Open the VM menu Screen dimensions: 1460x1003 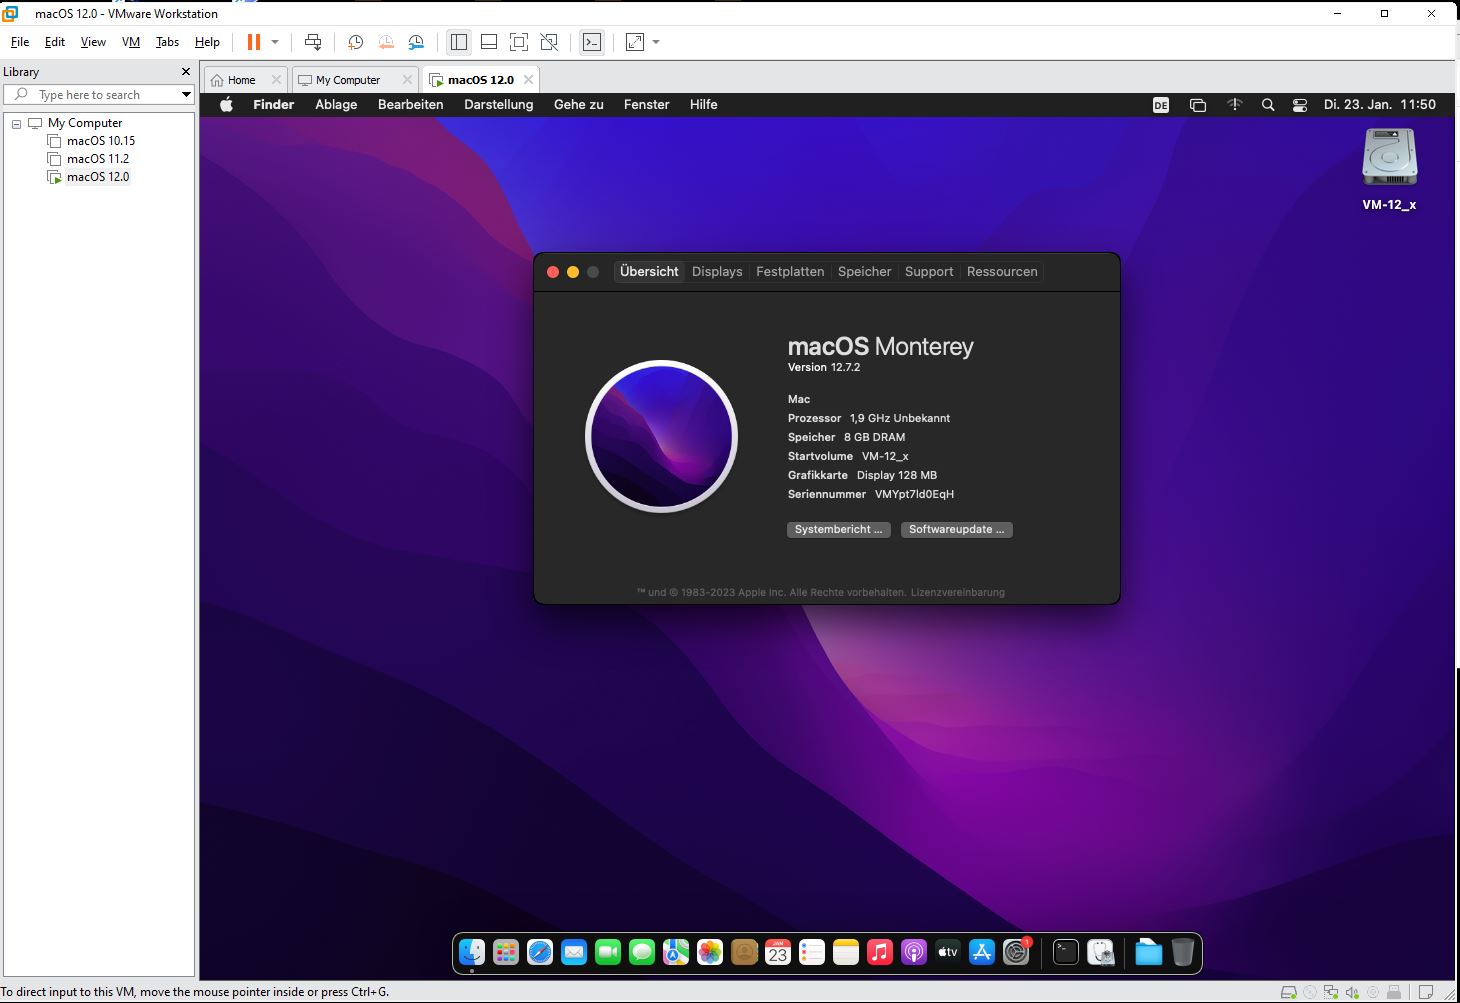coord(131,42)
